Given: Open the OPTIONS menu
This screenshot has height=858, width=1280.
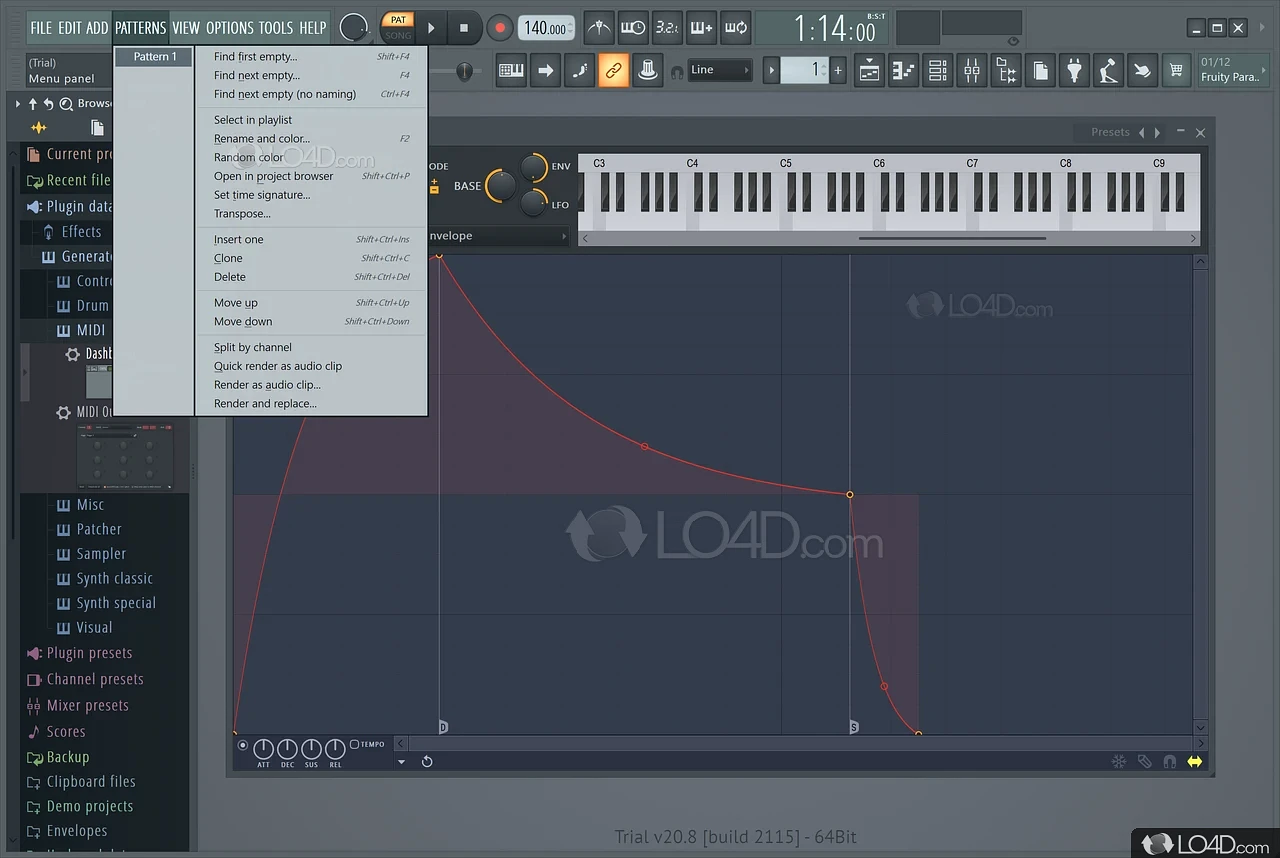Looking at the screenshot, I should (x=230, y=28).
